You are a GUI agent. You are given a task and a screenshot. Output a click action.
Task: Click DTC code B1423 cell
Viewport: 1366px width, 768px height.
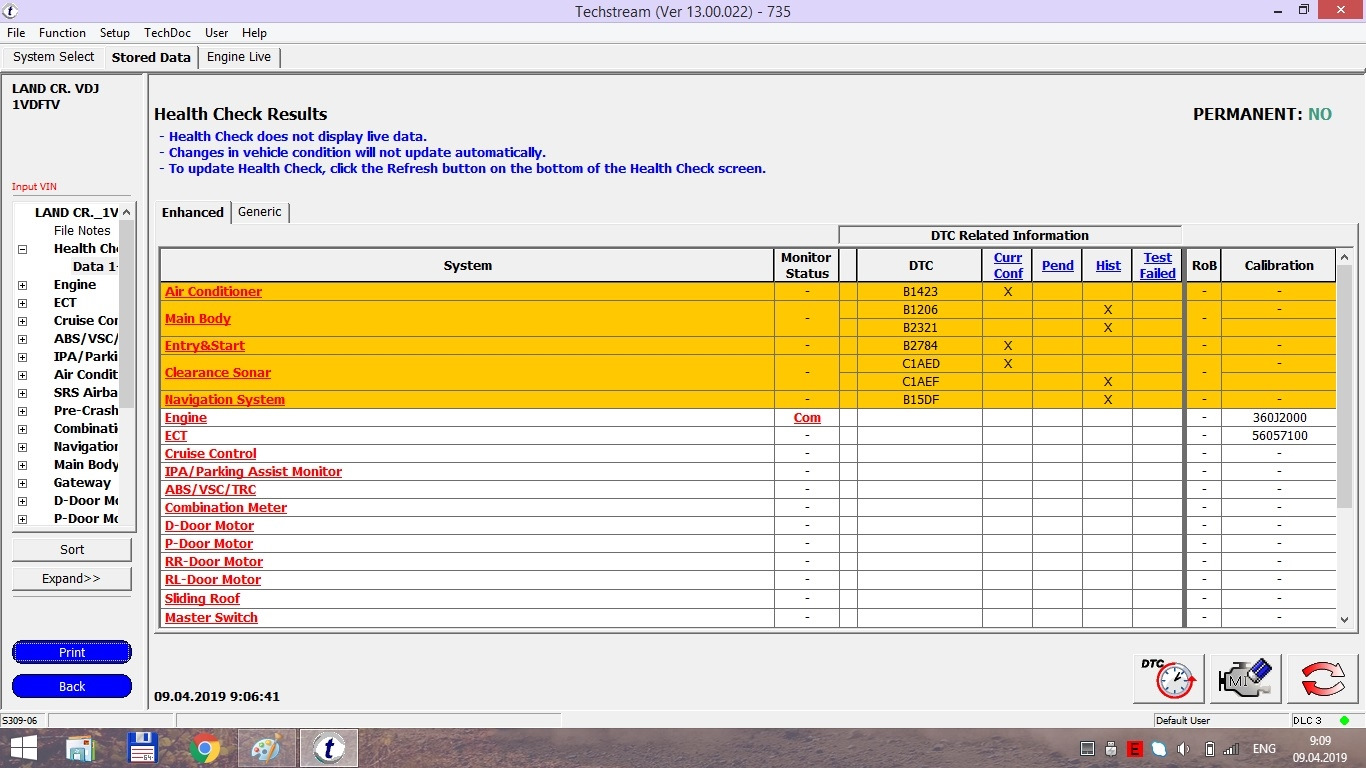click(x=920, y=292)
